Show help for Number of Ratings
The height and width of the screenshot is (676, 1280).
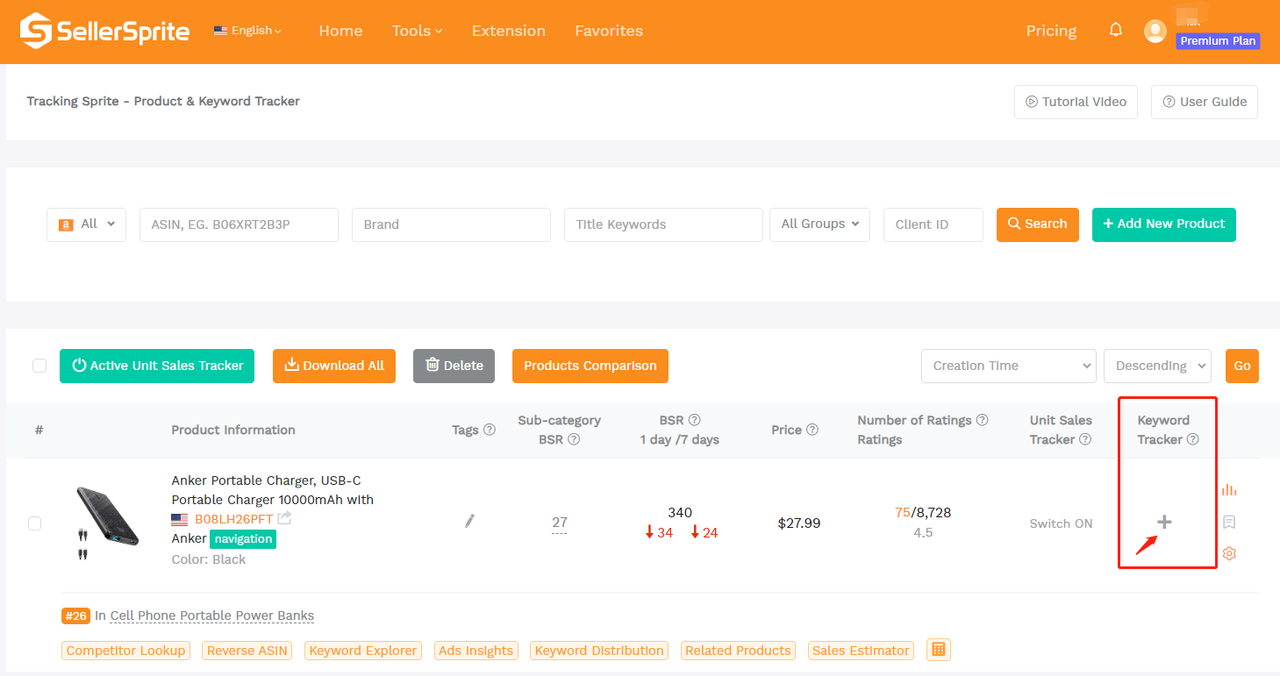click(x=982, y=420)
